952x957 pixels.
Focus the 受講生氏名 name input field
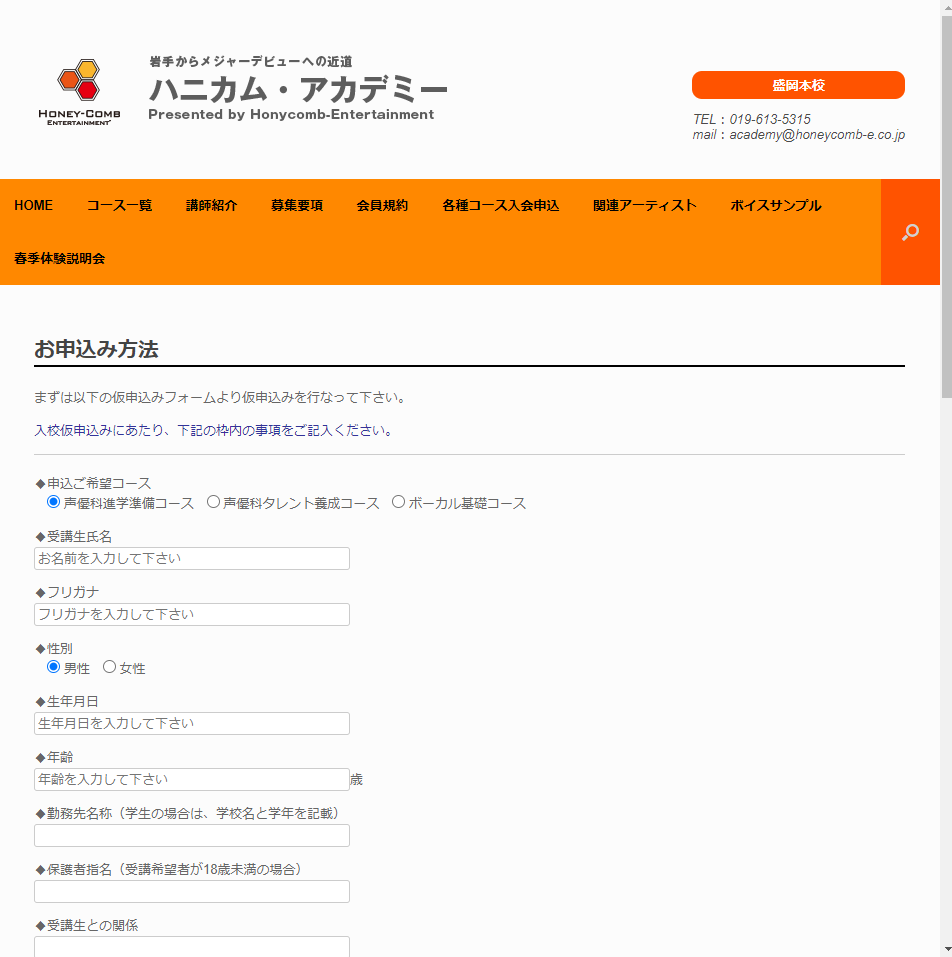[192, 558]
